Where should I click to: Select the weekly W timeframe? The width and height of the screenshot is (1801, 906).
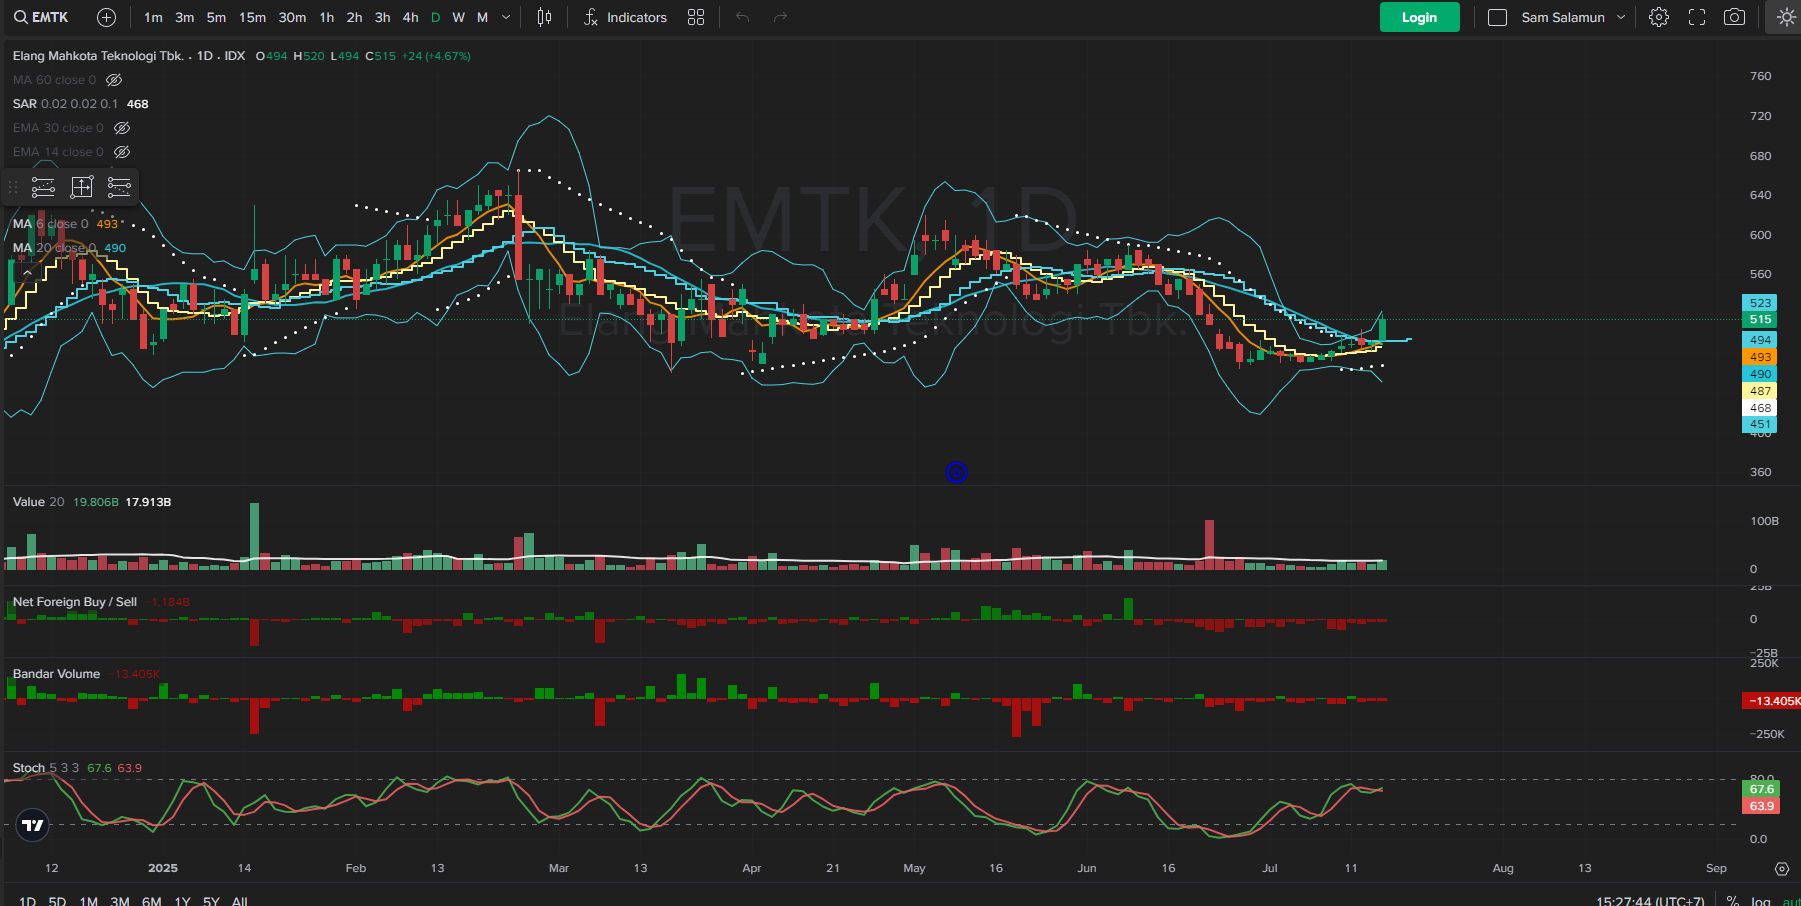click(458, 17)
